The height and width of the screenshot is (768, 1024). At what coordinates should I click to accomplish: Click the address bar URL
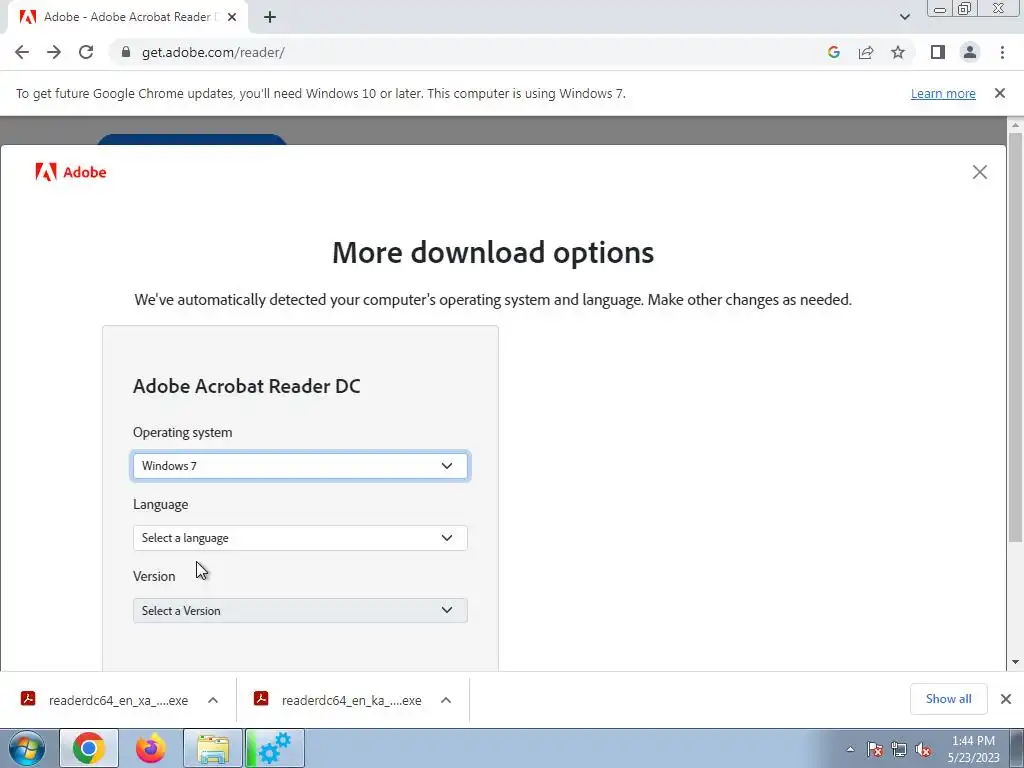pos(213,52)
